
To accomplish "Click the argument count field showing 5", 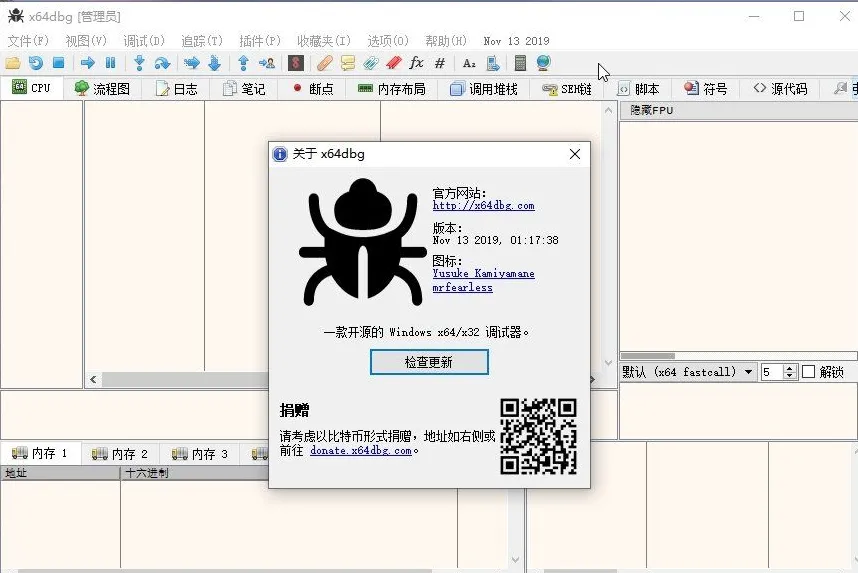I will point(772,372).
